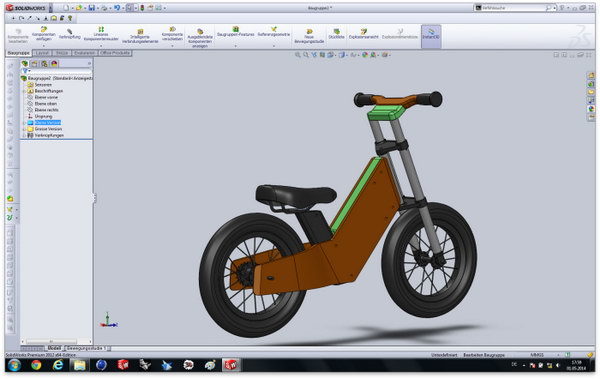The width and height of the screenshot is (600, 379).
Task: Open dropdown under Referenzgeometrie
Action: coord(274,46)
